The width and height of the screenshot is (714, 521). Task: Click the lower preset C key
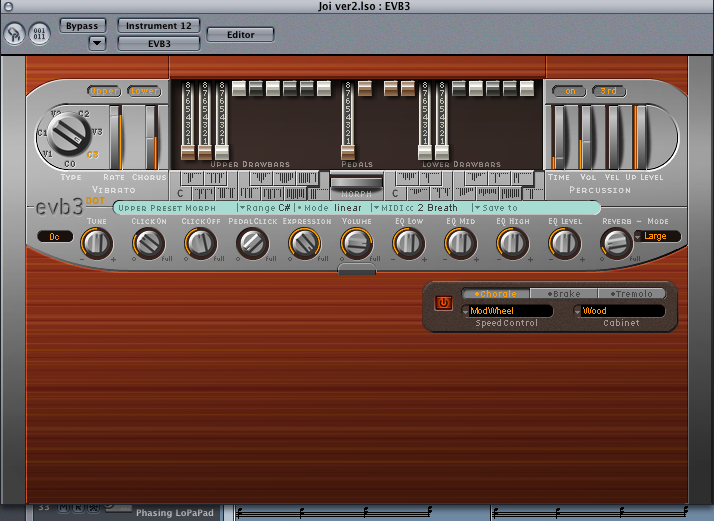click(395, 194)
